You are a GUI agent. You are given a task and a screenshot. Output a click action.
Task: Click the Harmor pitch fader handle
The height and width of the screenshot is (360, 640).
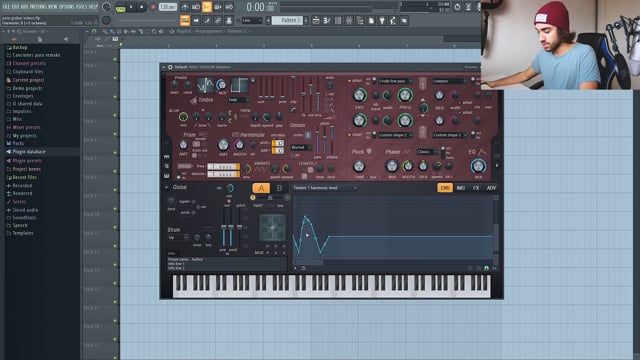pos(239,227)
